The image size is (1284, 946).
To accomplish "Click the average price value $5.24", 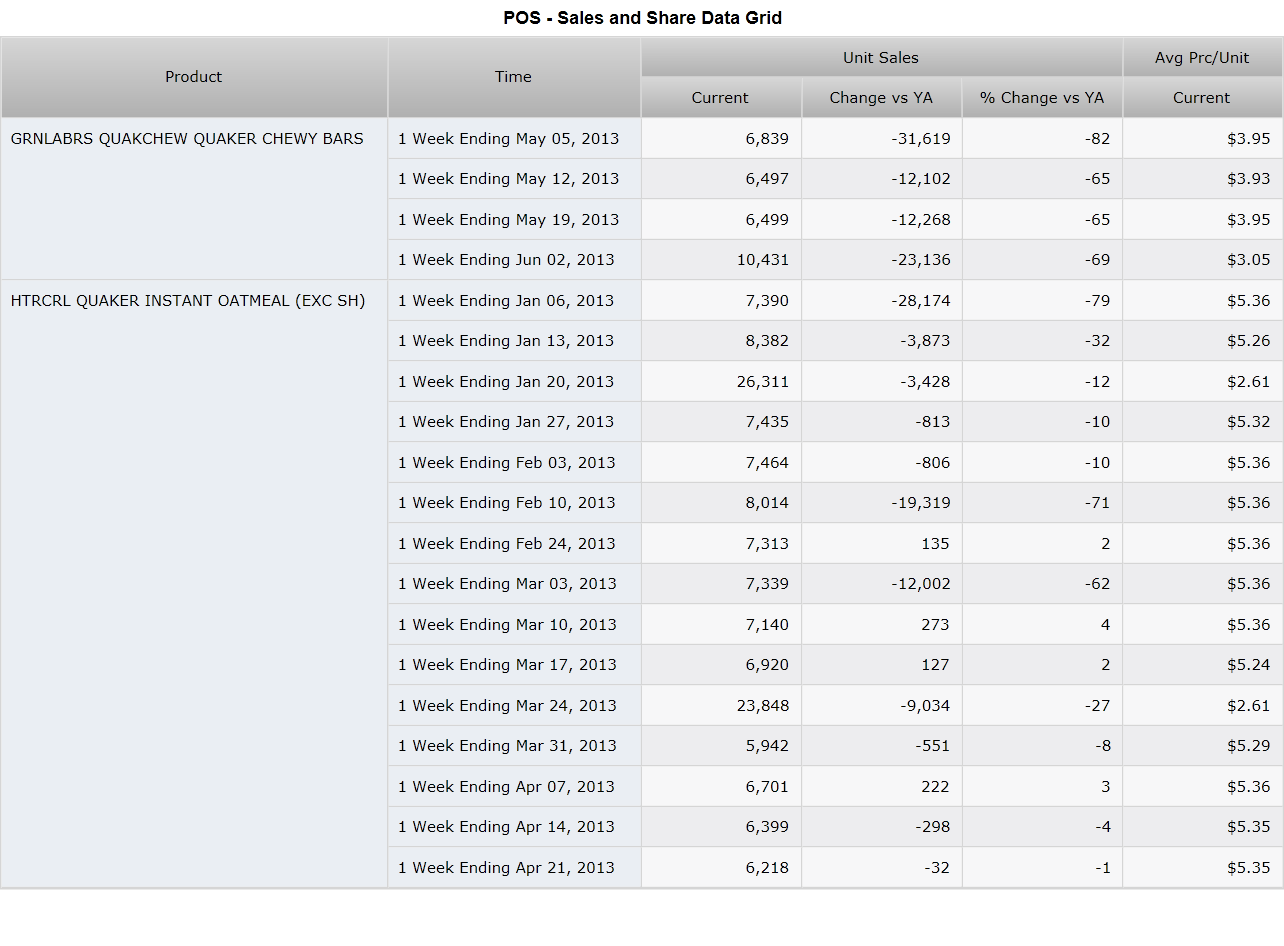I will (x=1249, y=665).
